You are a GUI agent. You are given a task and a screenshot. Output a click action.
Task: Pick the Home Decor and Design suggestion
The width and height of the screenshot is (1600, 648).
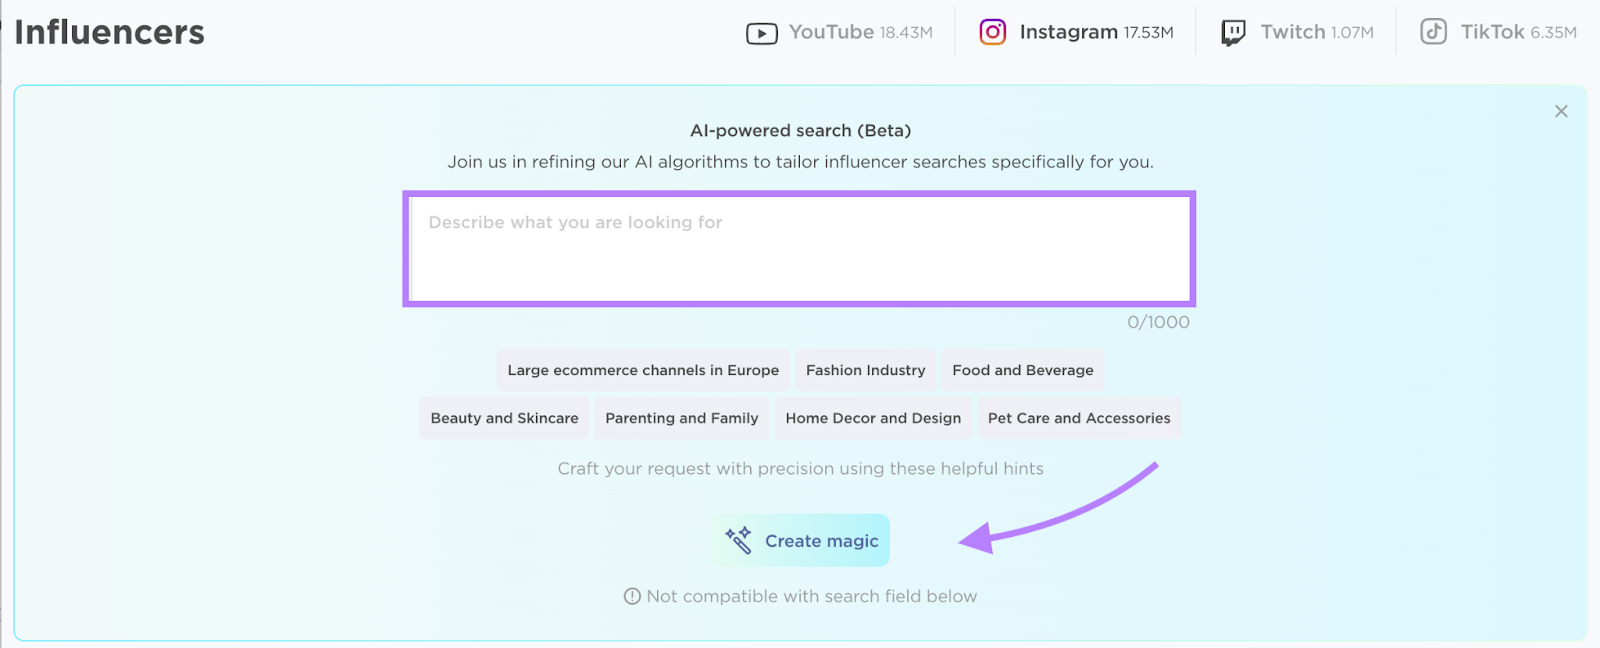click(x=872, y=417)
